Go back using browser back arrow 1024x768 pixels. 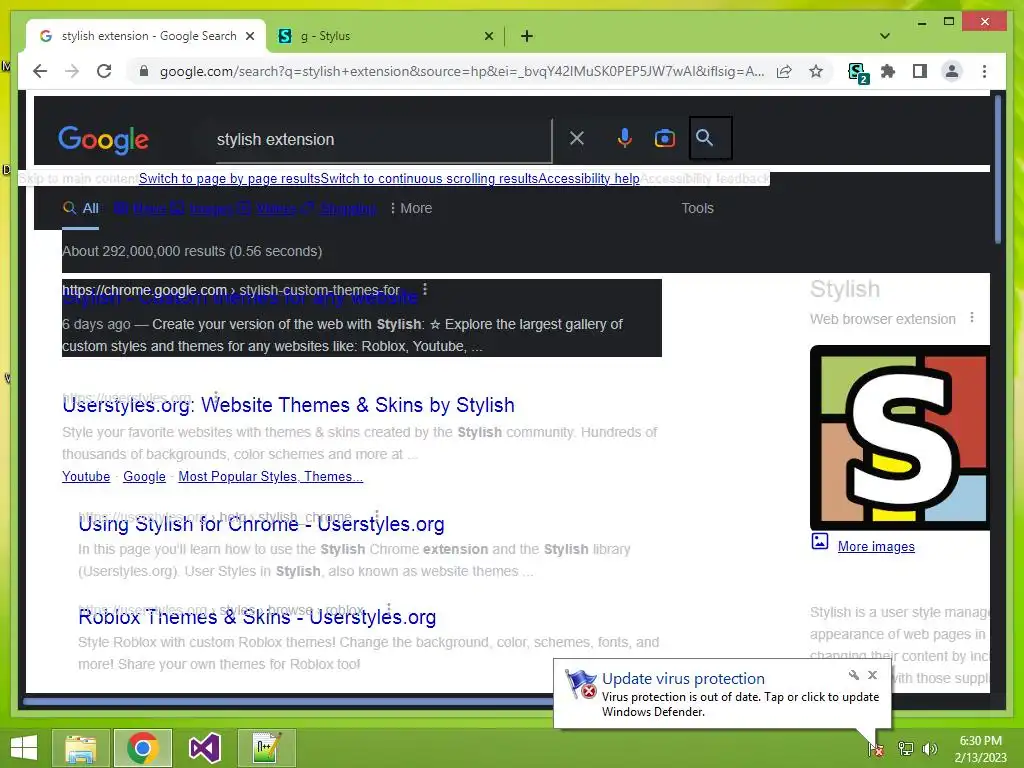point(40,71)
